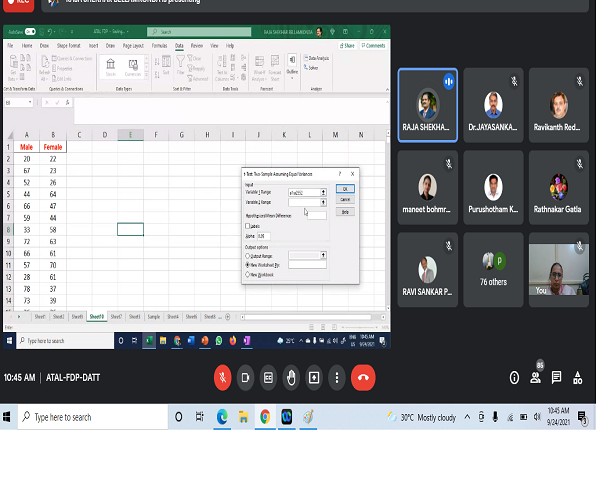Open File Explorer from the taskbar
Screen dimensions: 600x500
243,417
